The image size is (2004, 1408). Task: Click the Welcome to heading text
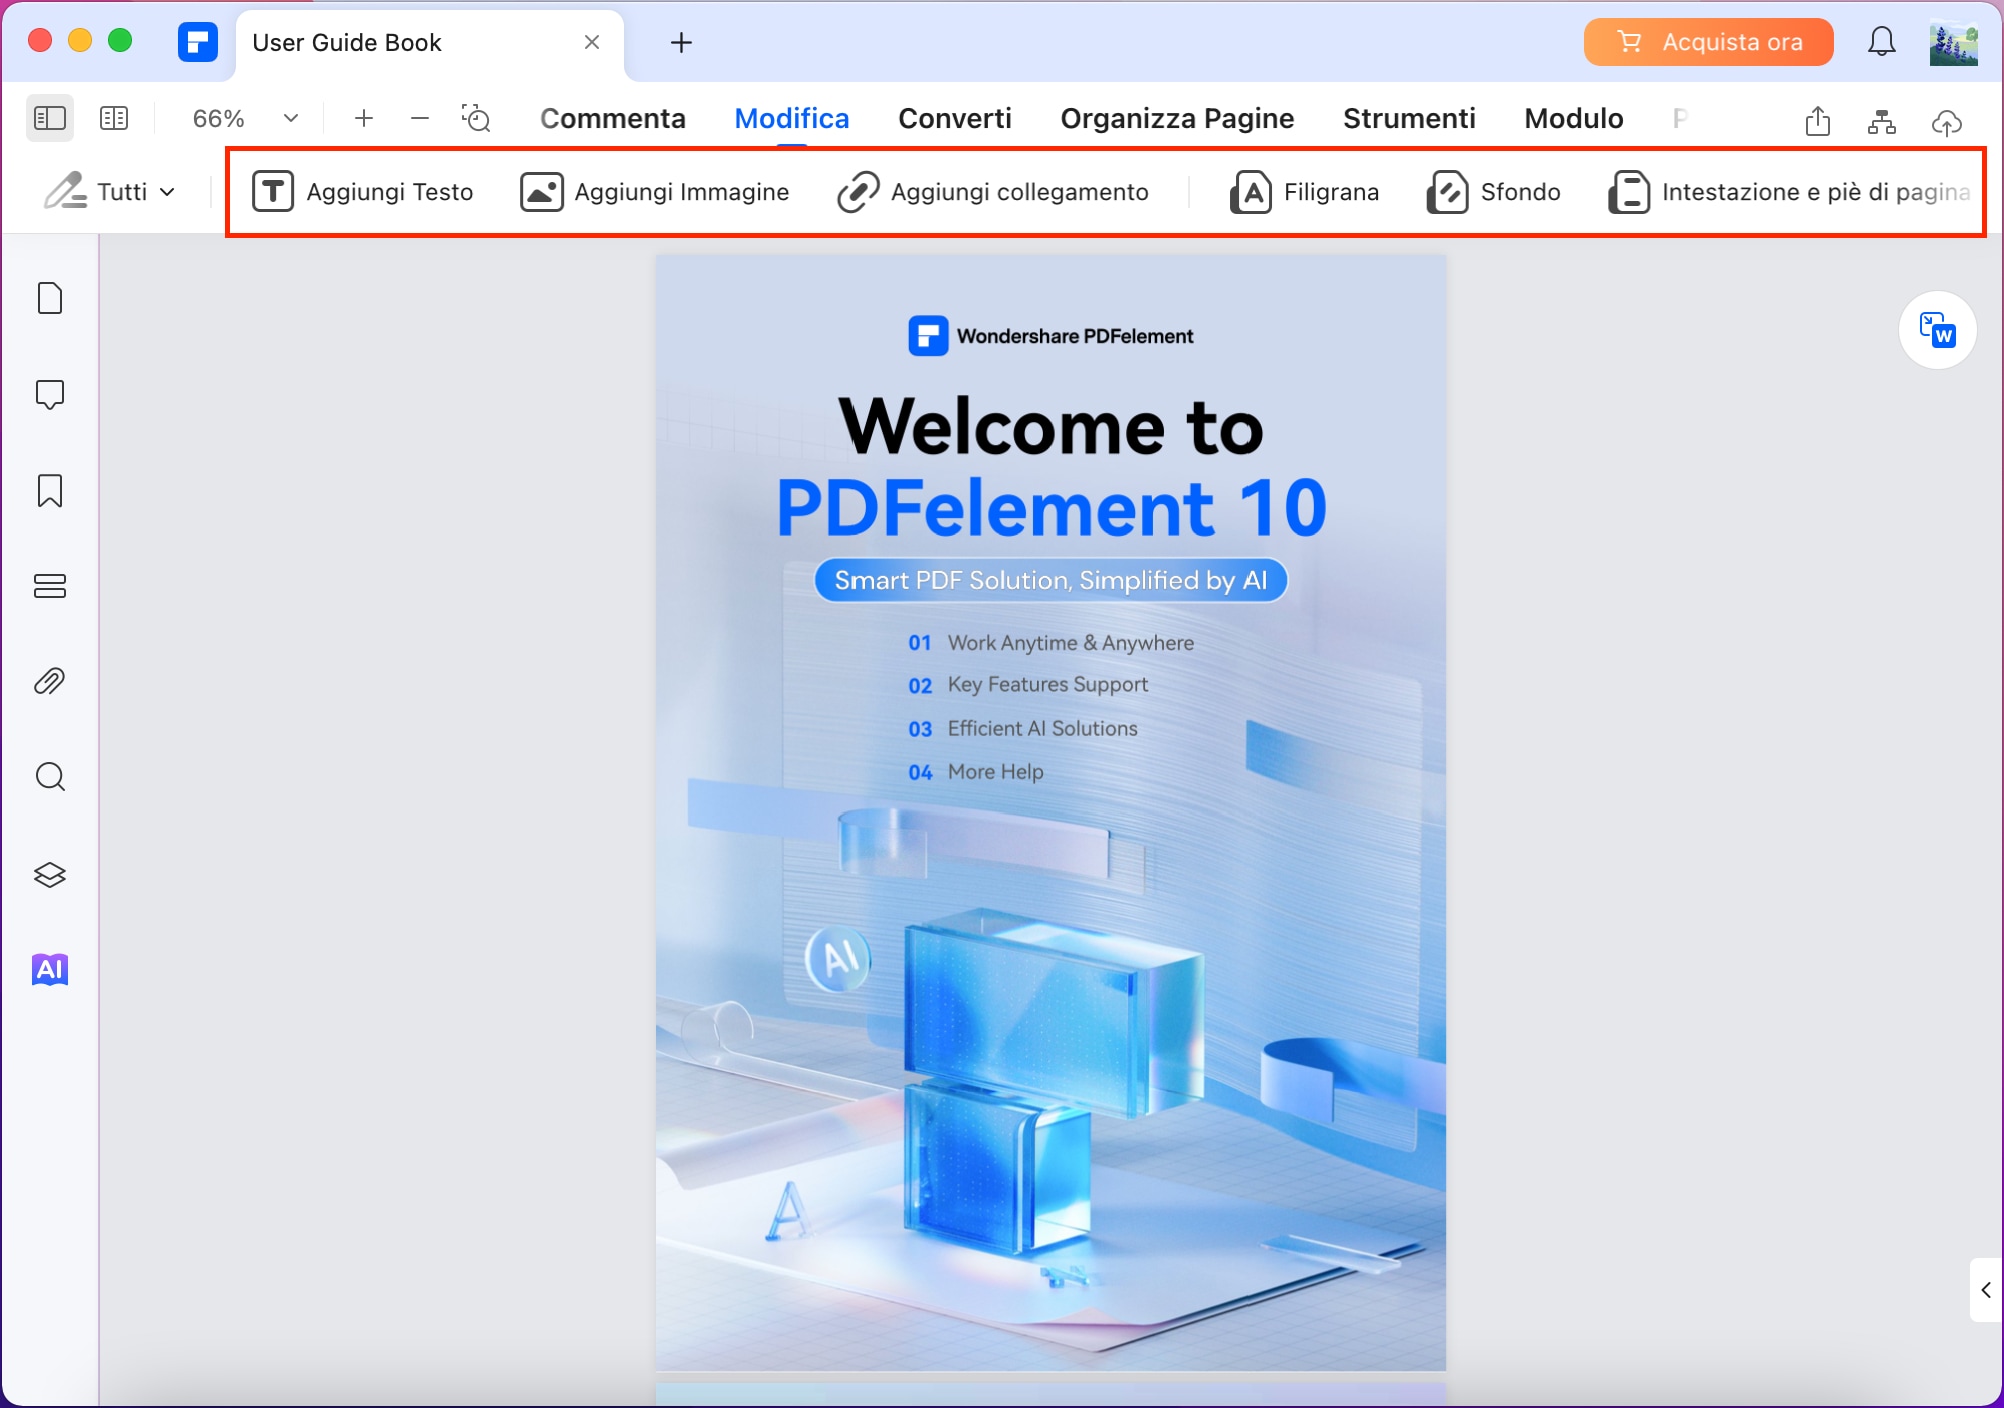click(x=1051, y=426)
